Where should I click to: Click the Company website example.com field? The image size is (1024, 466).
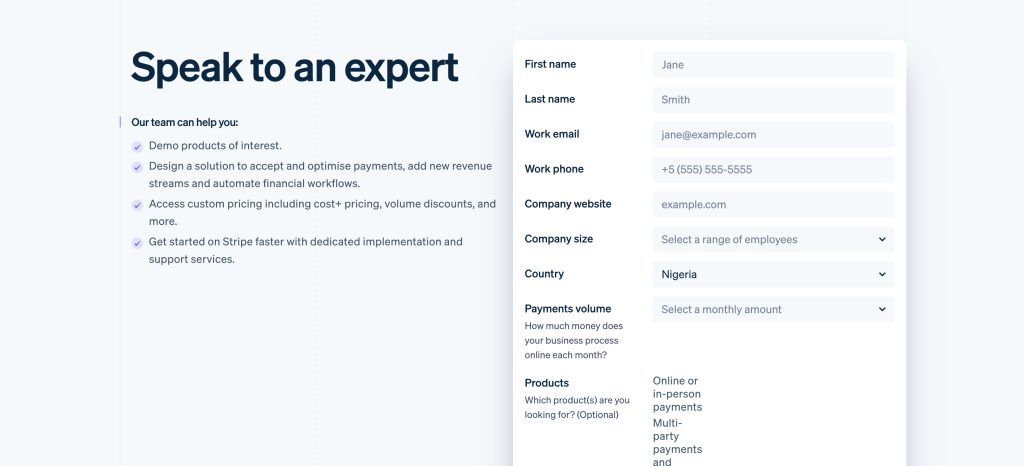(x=773, y=205)
